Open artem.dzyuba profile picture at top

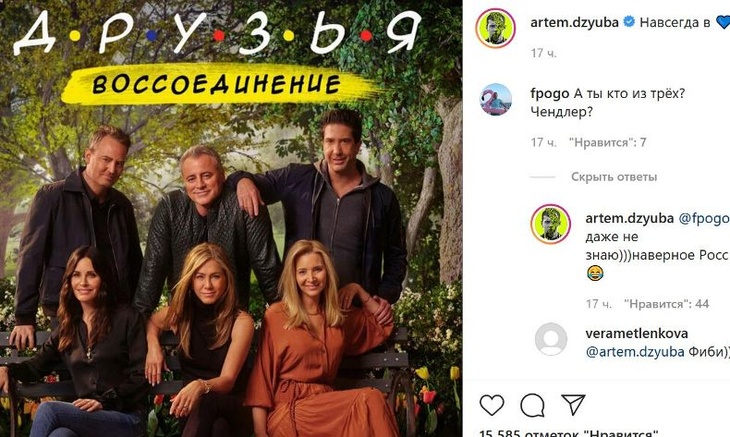click(495, 28)
